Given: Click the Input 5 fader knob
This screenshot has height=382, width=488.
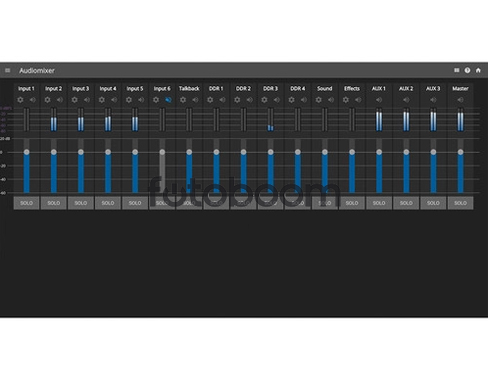Looking at the screenshot, I should point(135,152).
